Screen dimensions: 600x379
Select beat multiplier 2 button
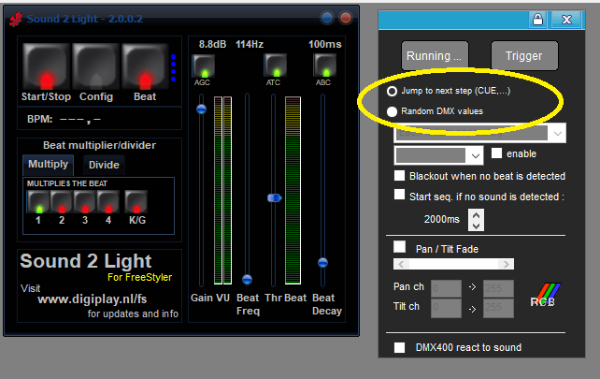[62, 202]
